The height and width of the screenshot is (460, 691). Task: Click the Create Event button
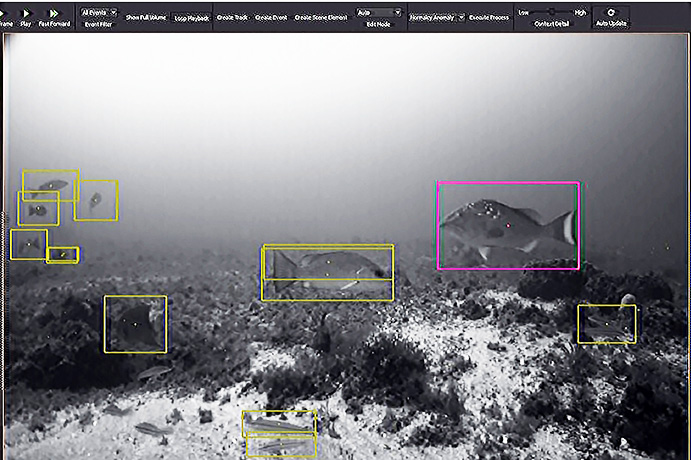tap(271, 18)
